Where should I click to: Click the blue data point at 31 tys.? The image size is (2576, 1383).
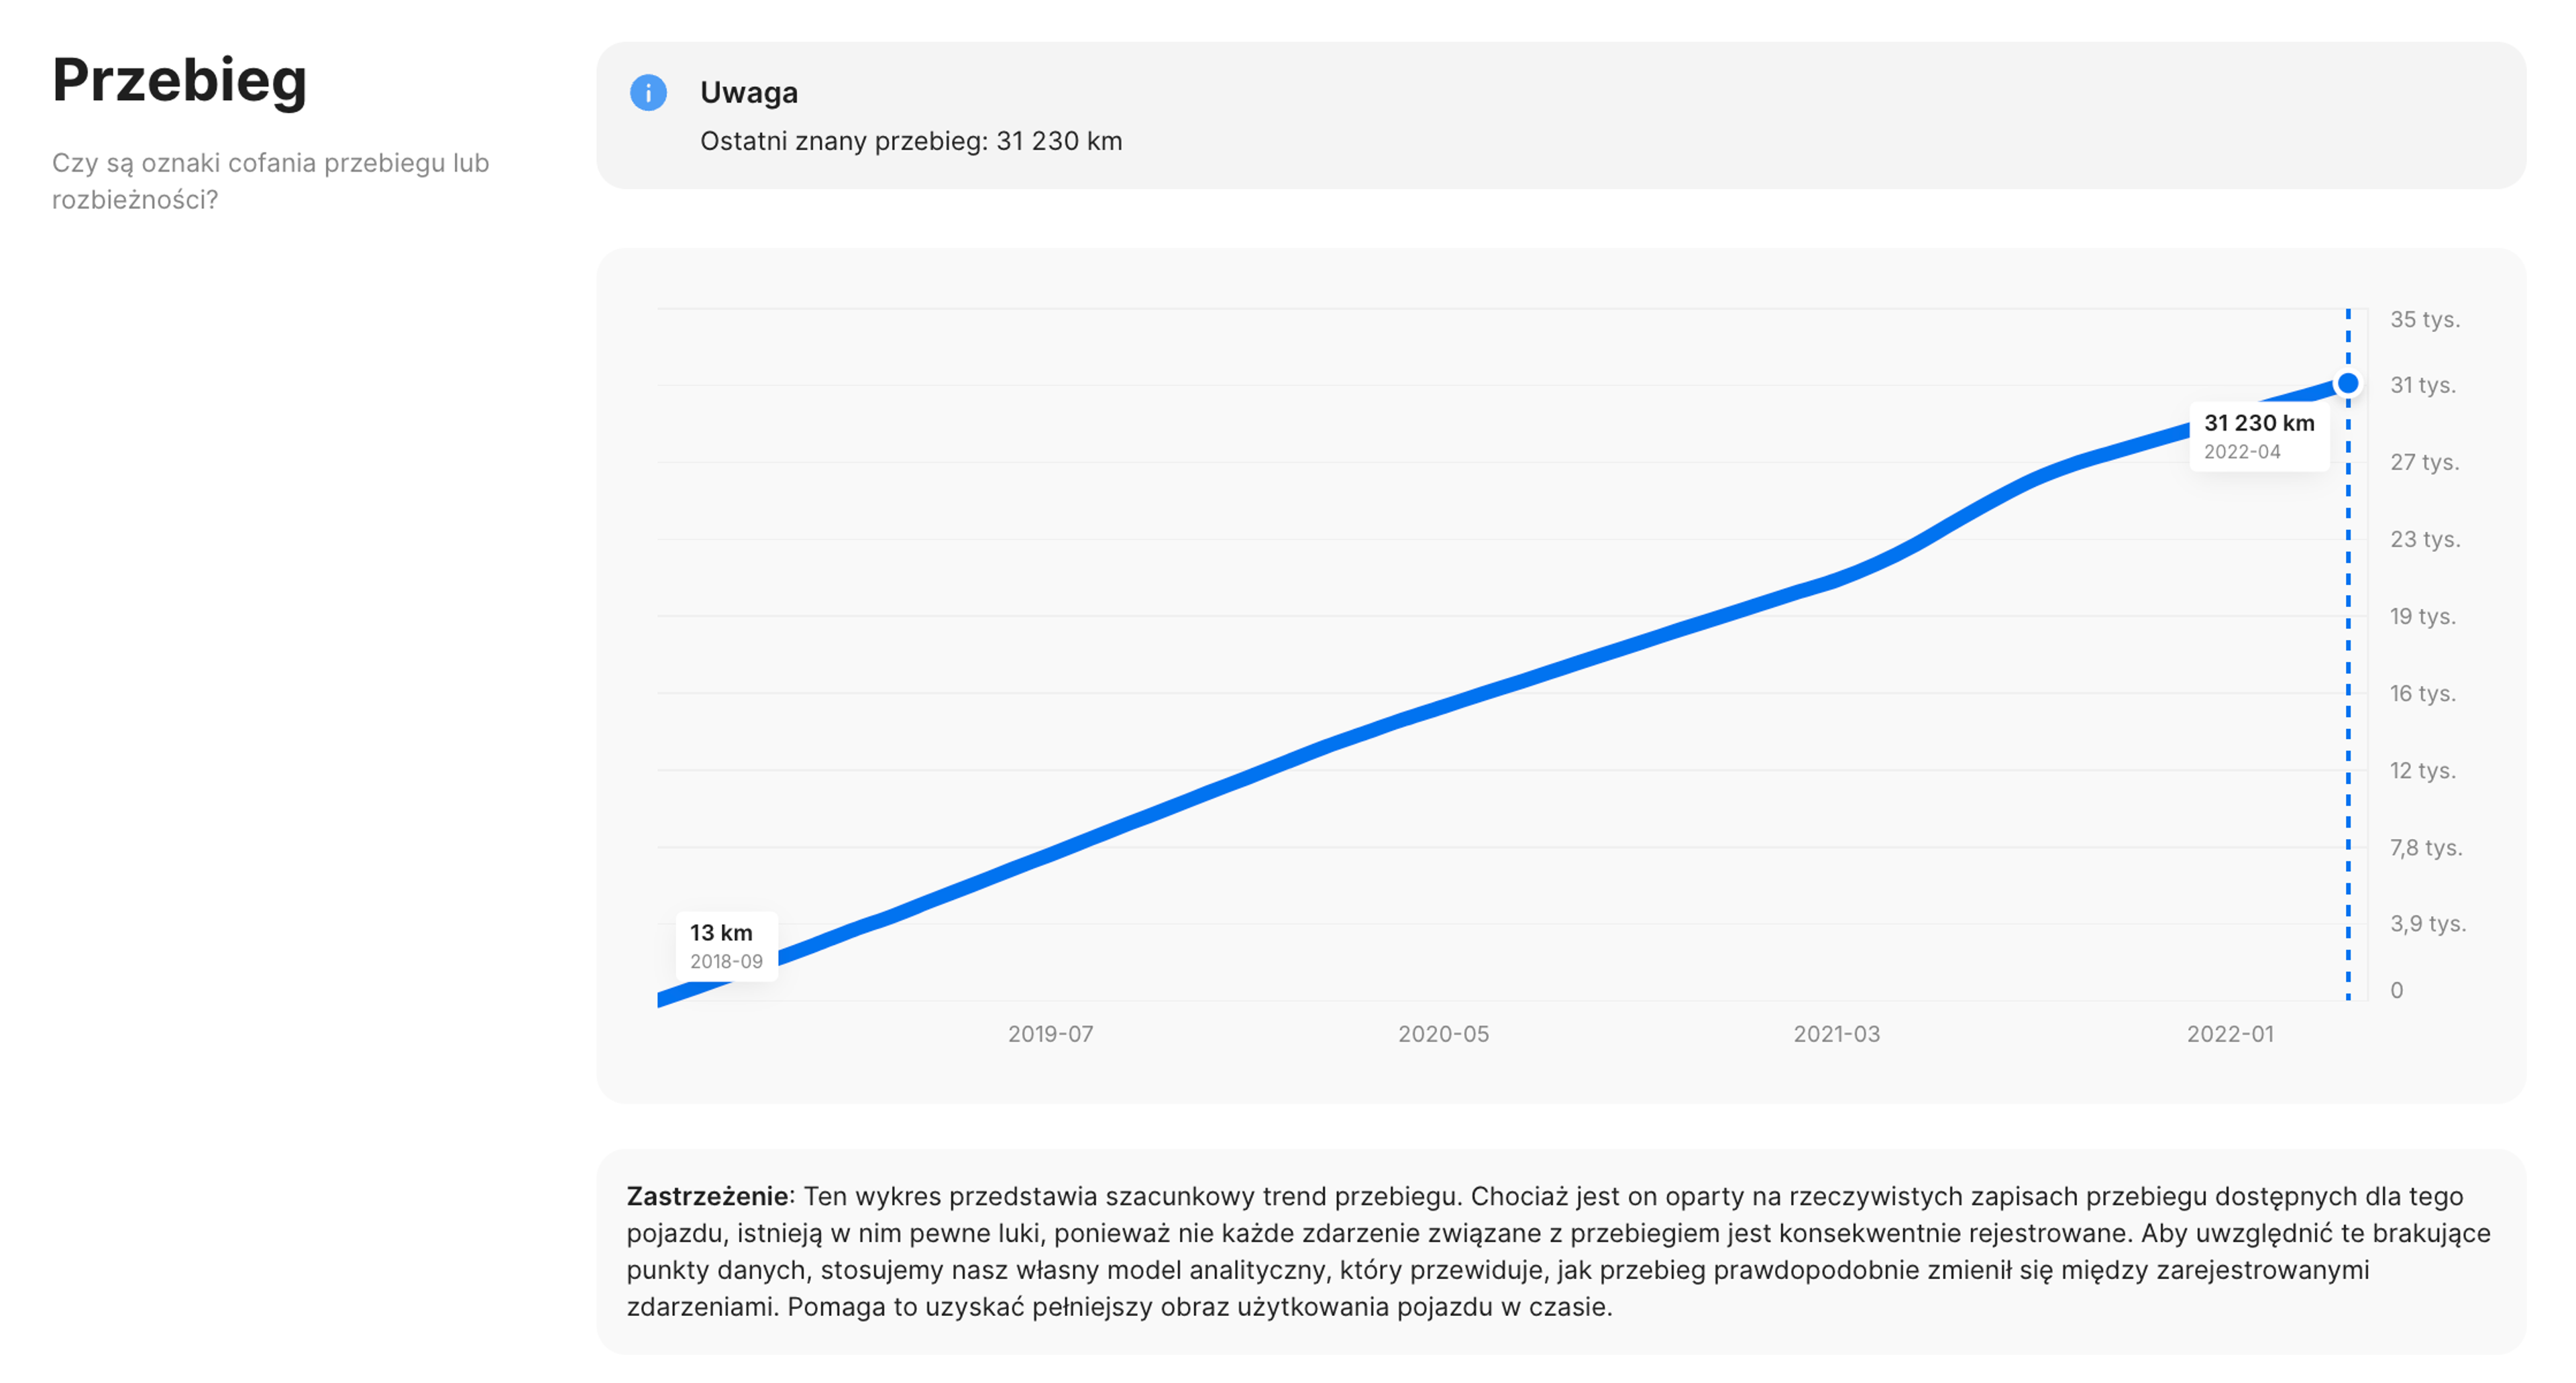pos(2347,383)
